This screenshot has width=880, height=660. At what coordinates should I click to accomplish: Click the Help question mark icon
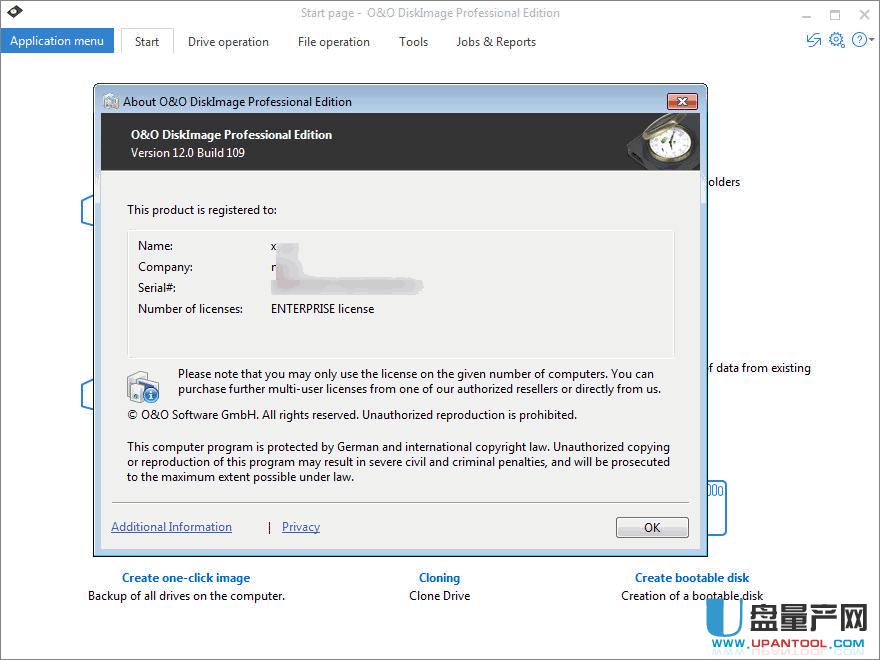coord(858,40)
